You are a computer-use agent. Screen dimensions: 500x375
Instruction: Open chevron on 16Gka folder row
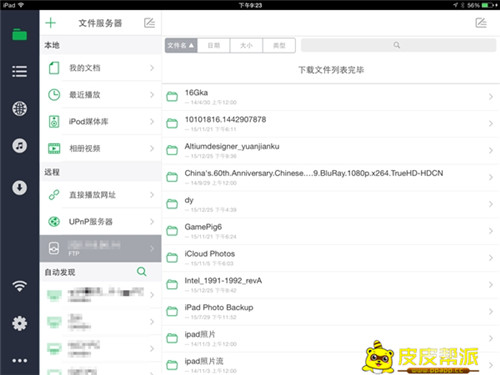491,97
